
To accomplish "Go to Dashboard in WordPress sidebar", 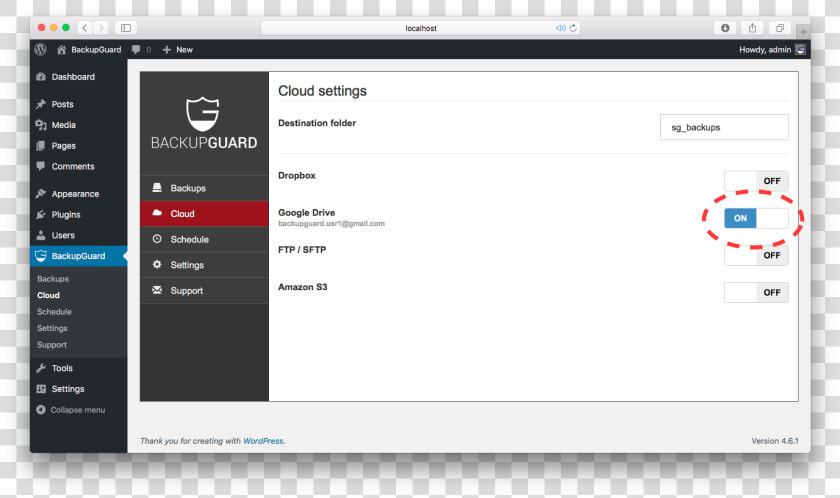I will point(78,77).
